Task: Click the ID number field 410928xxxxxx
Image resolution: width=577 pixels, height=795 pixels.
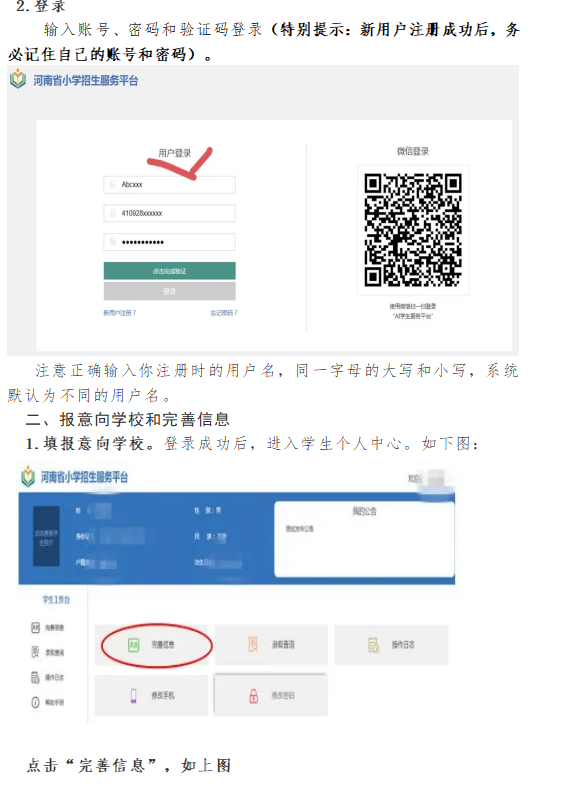Action: (169, 213)
